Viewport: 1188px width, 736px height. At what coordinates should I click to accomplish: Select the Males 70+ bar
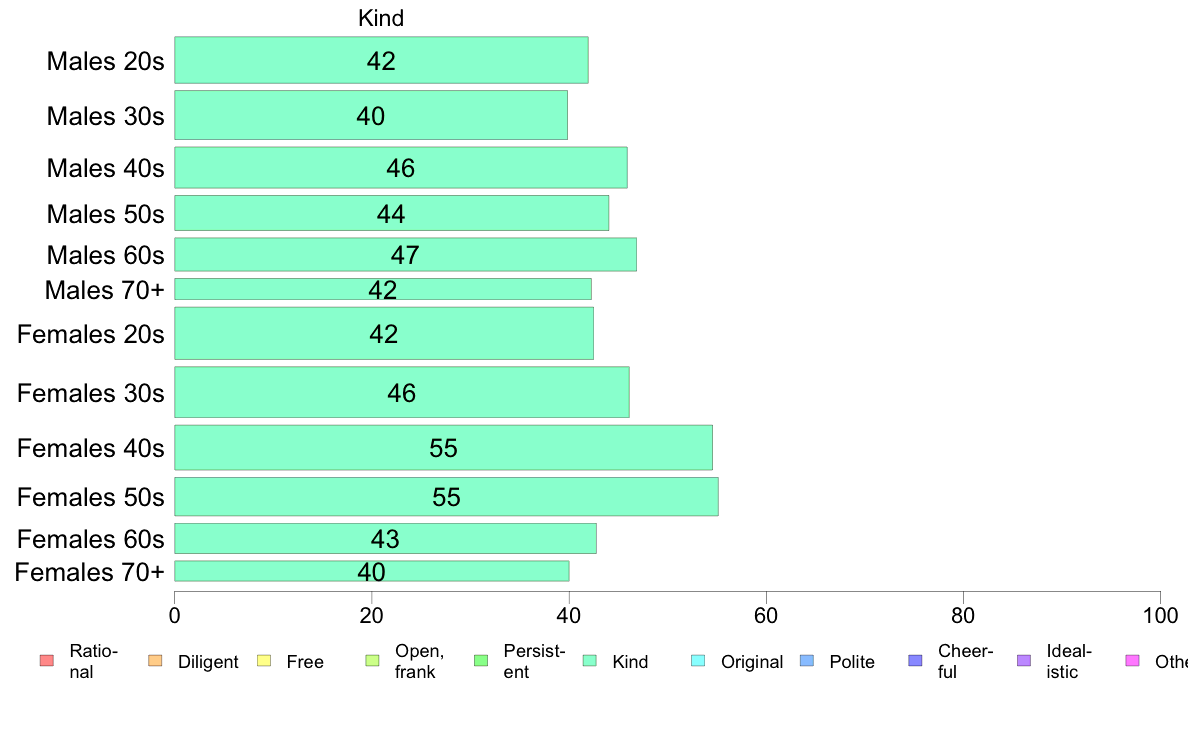[383, 290]
